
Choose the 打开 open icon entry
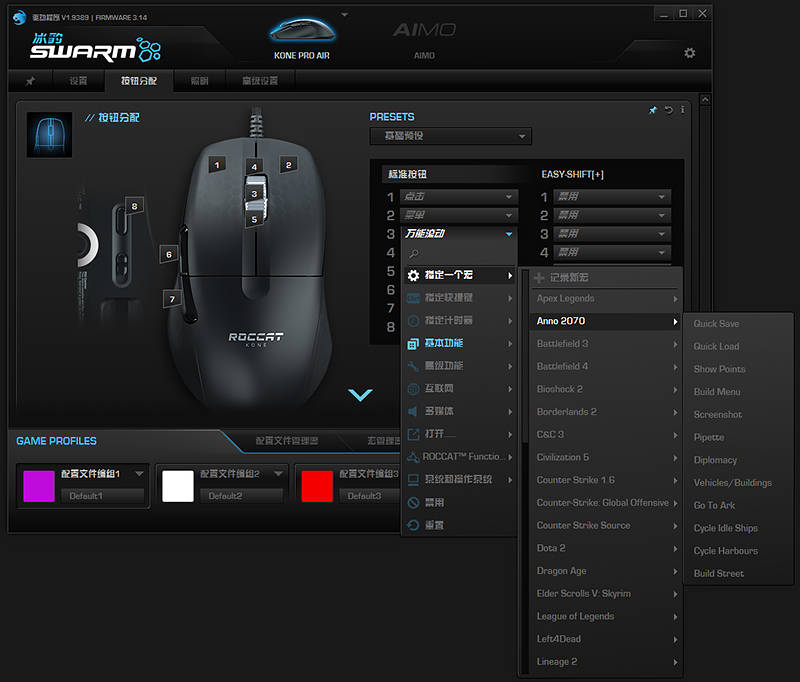point(459,434)
